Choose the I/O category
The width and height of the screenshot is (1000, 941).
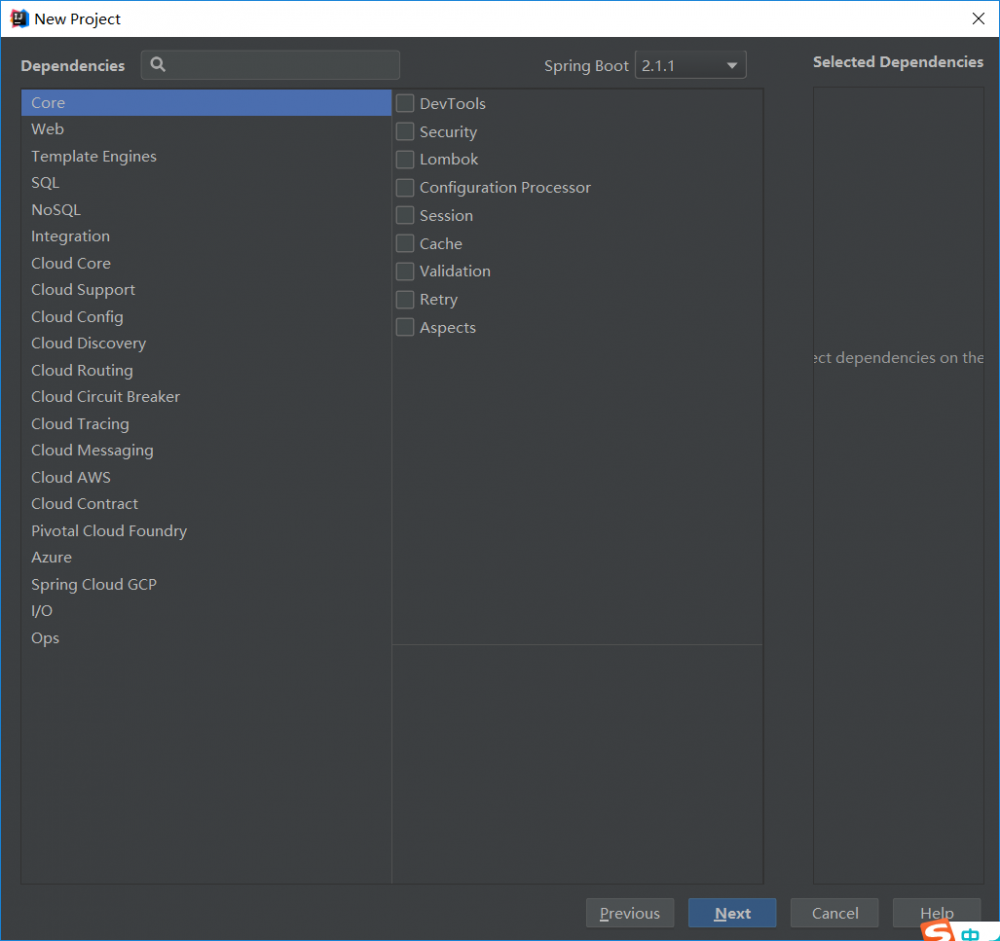pos(206,611)
